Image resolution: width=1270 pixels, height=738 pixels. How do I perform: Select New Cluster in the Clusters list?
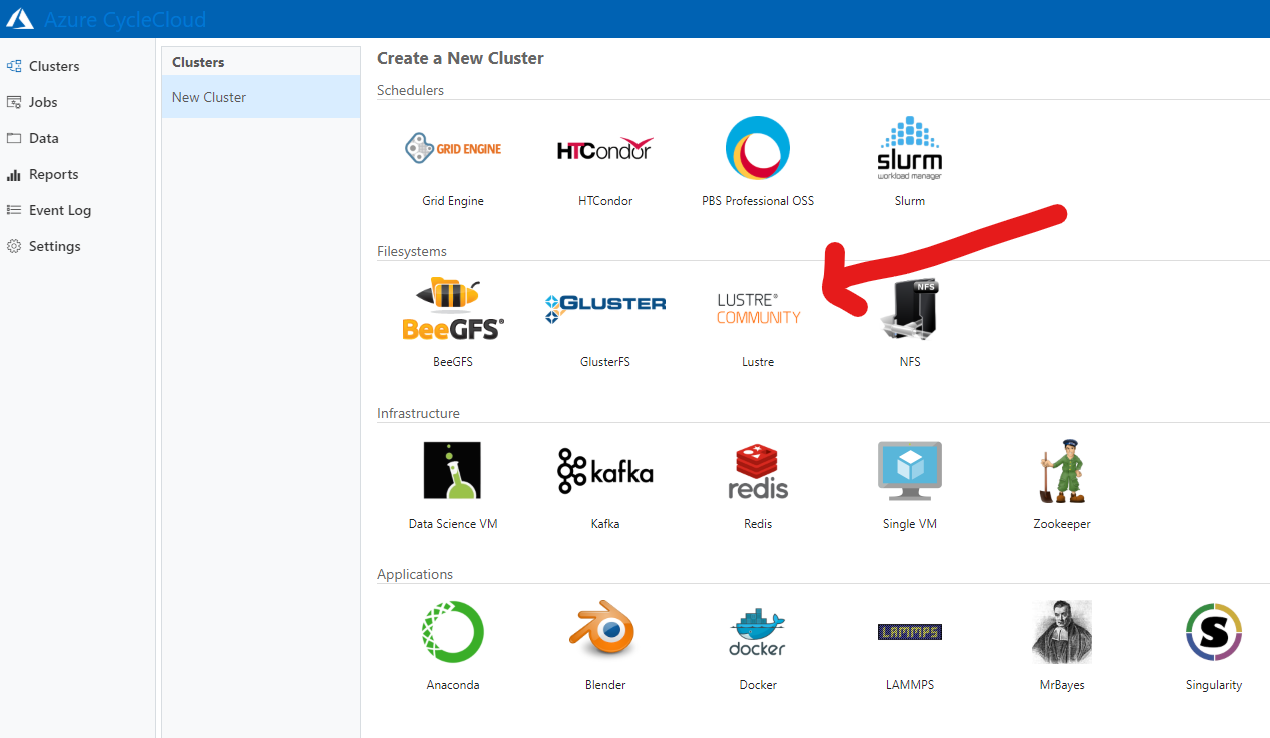[x=261, y=97]
